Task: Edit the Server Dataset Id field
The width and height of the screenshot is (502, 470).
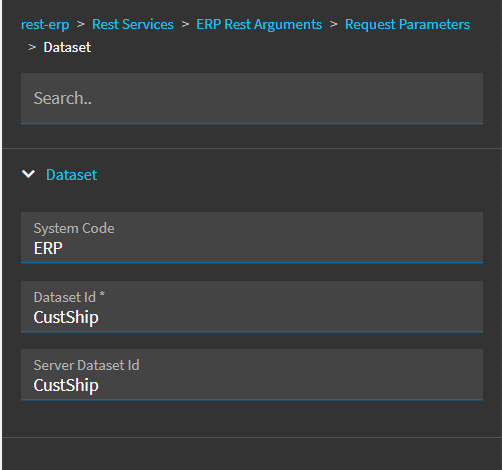Action: [x=252, y=374]
